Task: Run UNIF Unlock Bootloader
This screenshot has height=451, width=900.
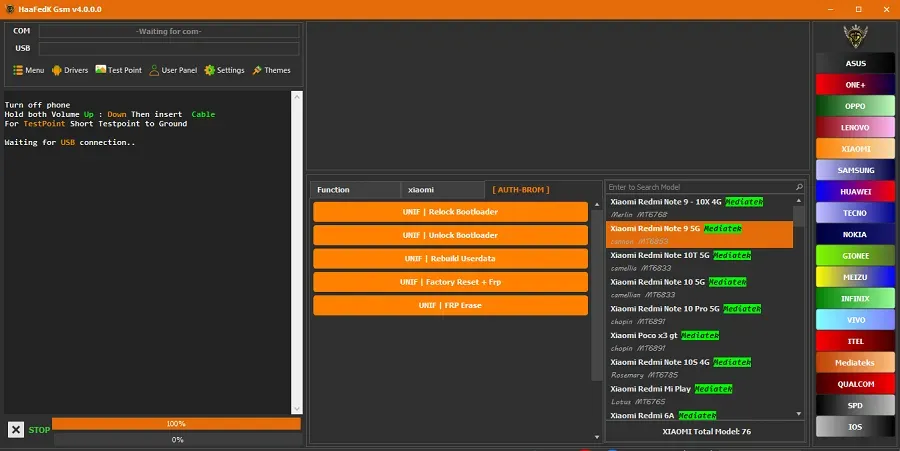Action: 451,235
